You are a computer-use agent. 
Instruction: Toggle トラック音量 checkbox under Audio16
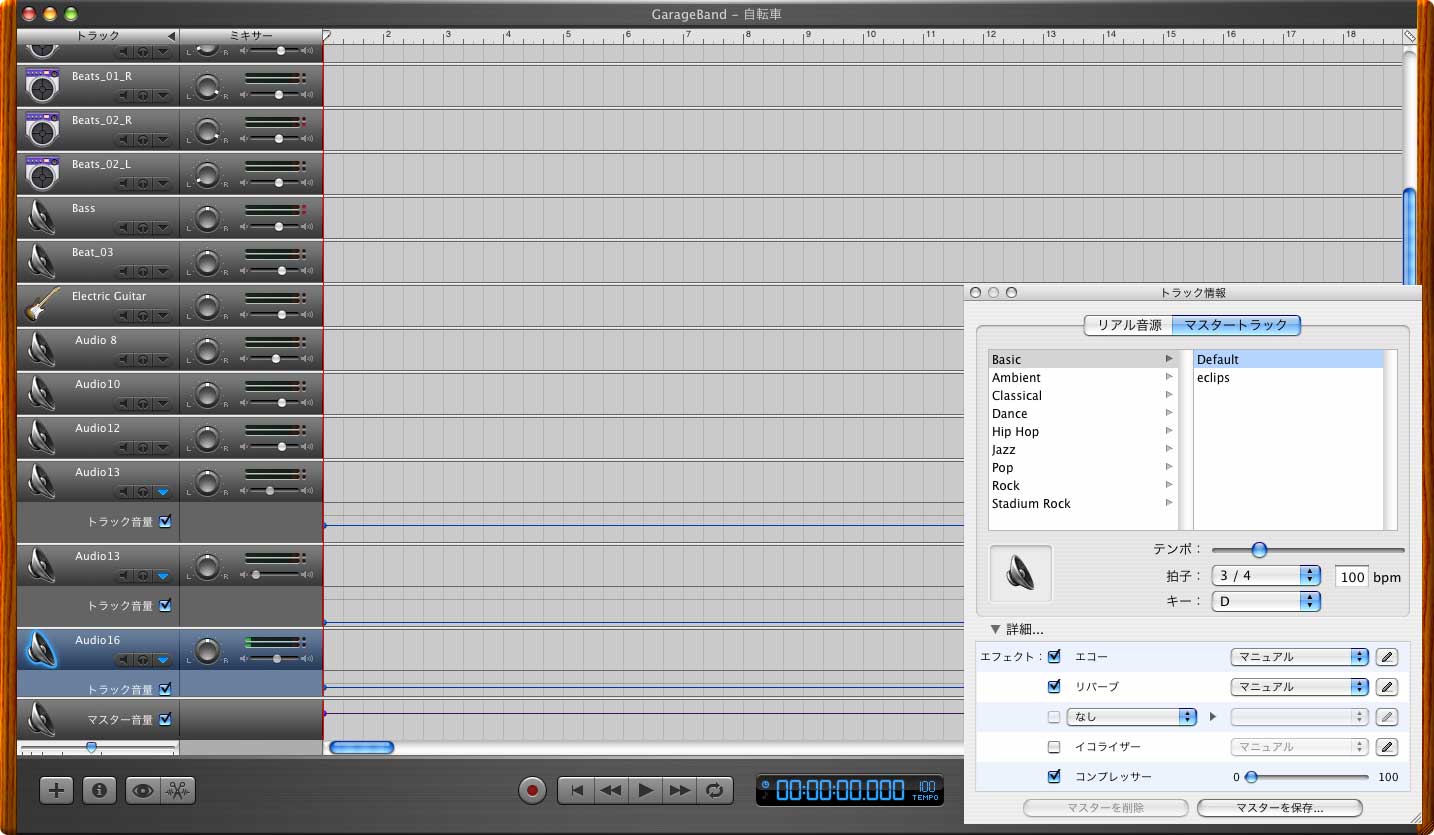(165, 689)
